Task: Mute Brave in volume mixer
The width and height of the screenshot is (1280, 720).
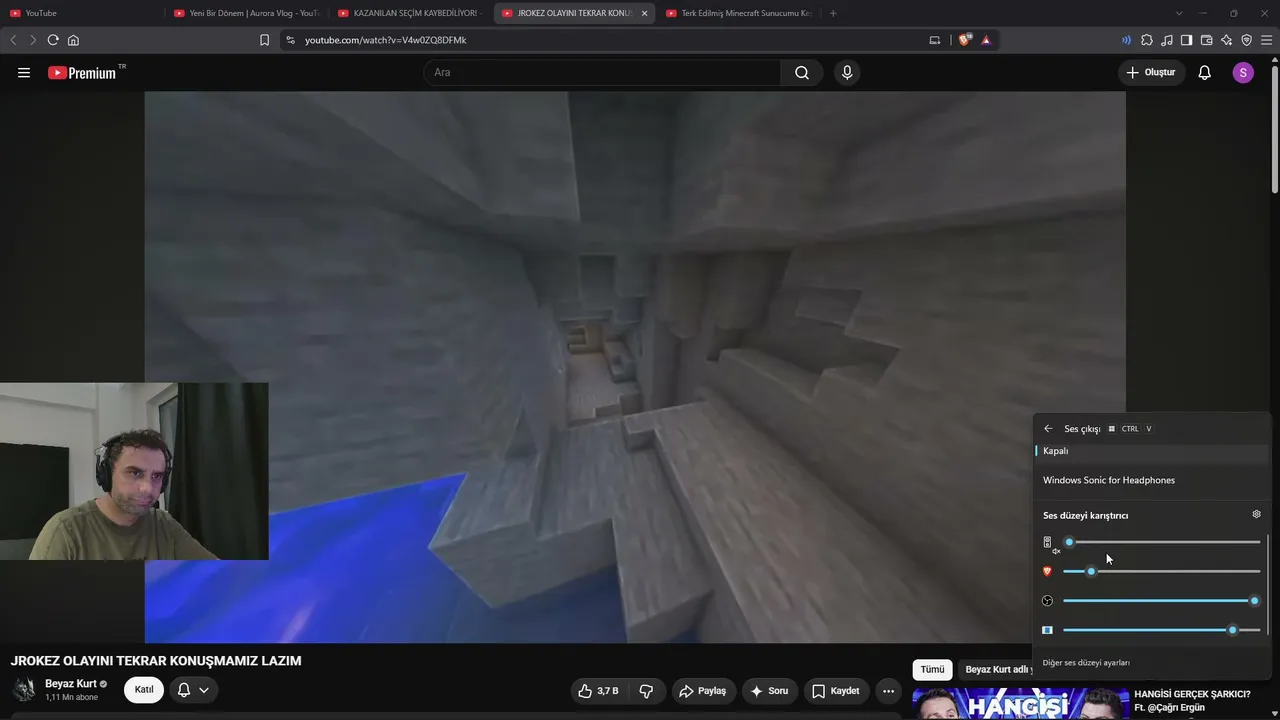Action: coord(1047,571)
